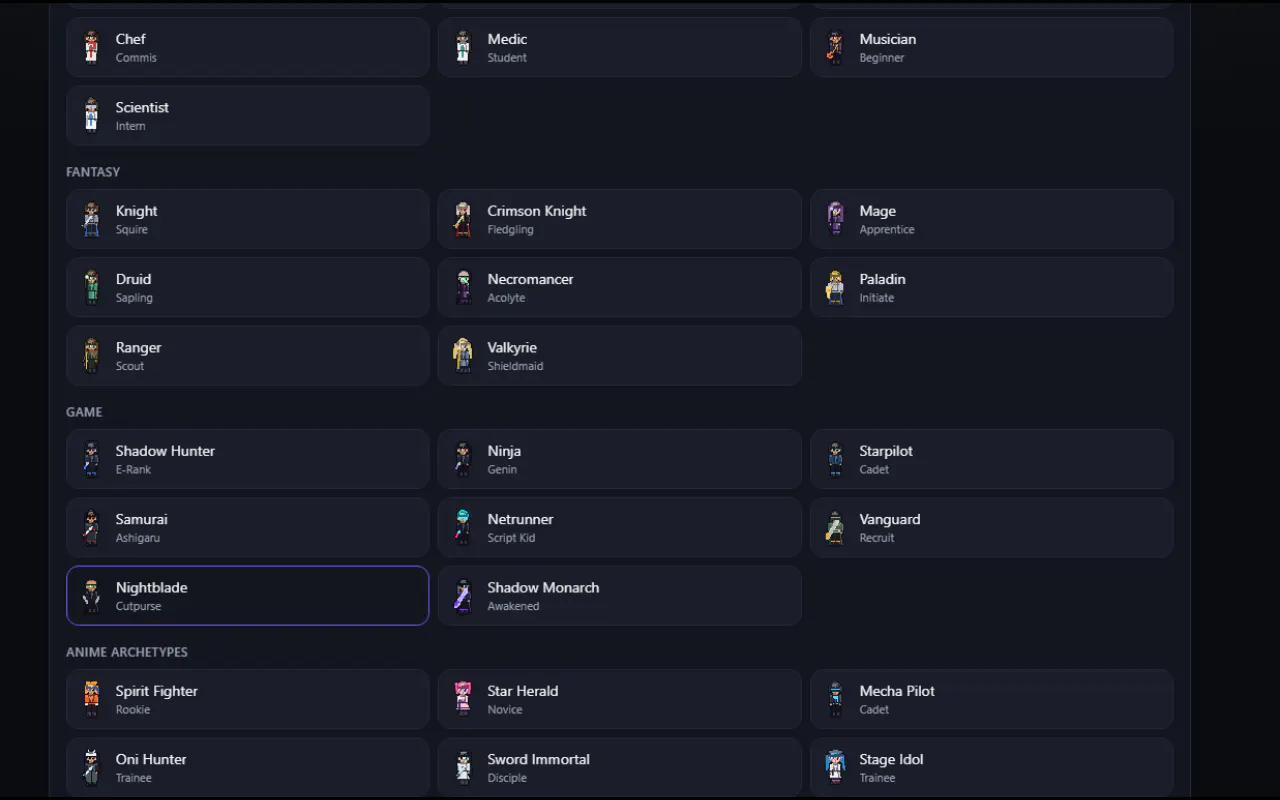Click the Star Herald pink sprite
The height and width of the screenshot is (800, 1280).
[x=463, y=699]
